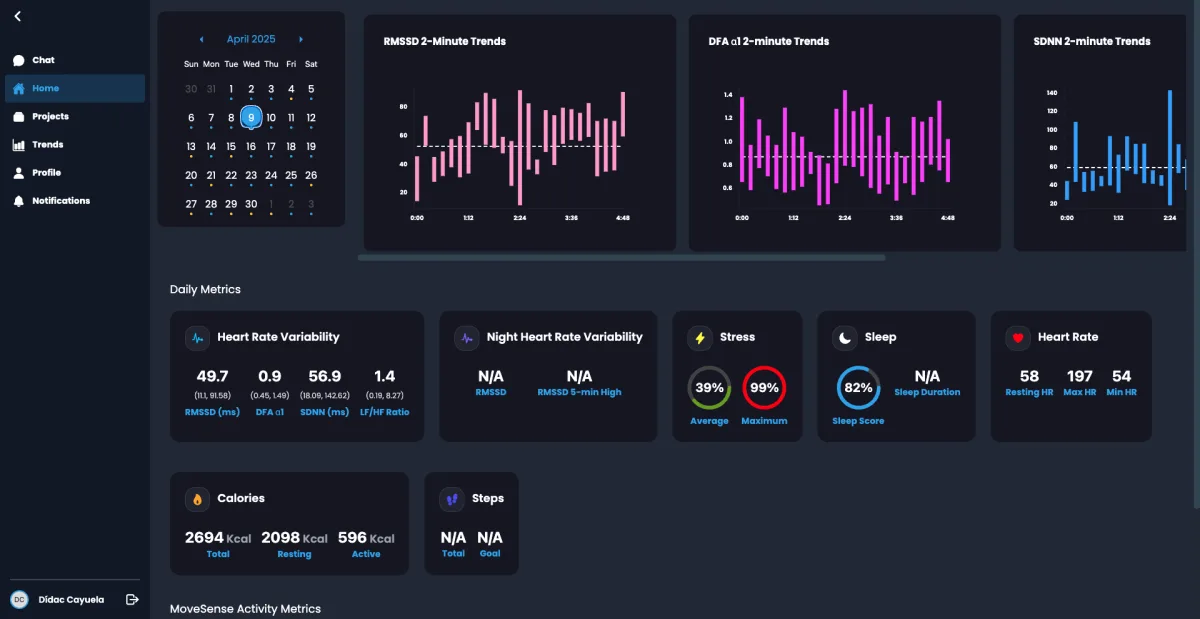Click the logout icon beside Didac Cayuela
This screenshot has height=619, width=1200.
click(132, 599)
